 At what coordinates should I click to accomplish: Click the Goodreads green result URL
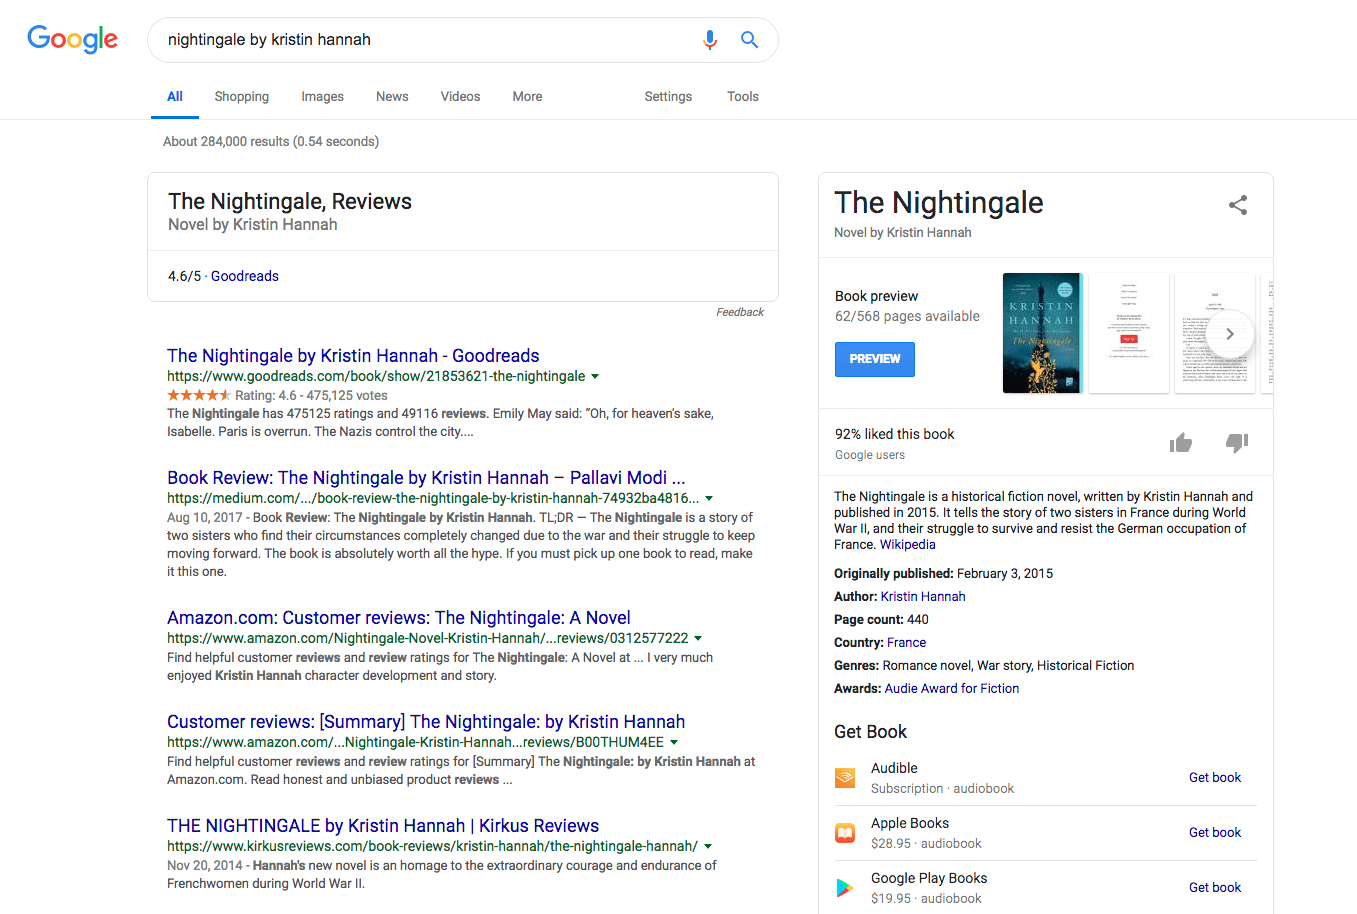[x=376, y=377]
